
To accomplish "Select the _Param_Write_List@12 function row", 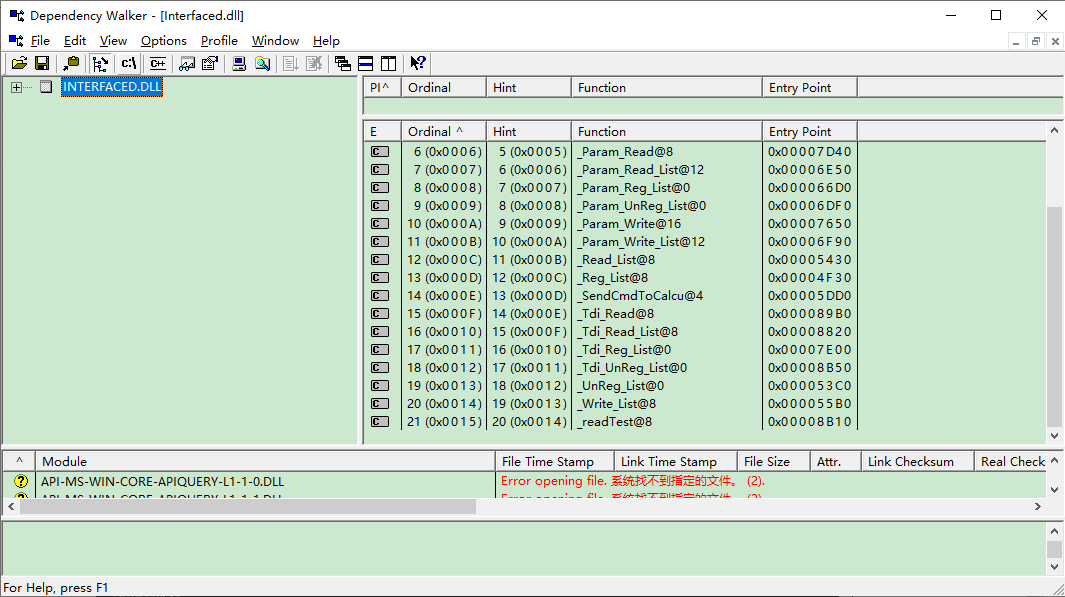I will pos(611,242).
